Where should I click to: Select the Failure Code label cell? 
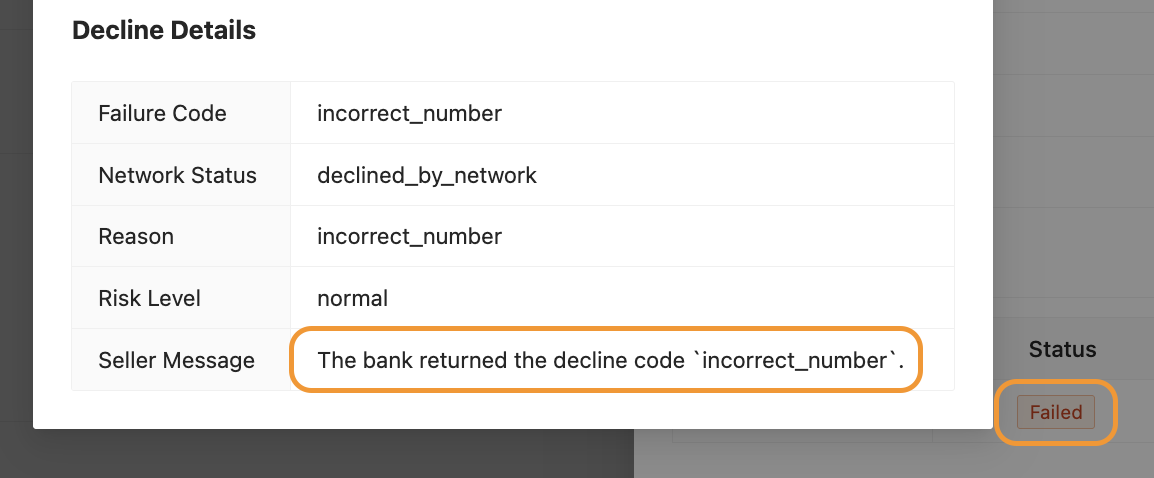click(162, 114)
